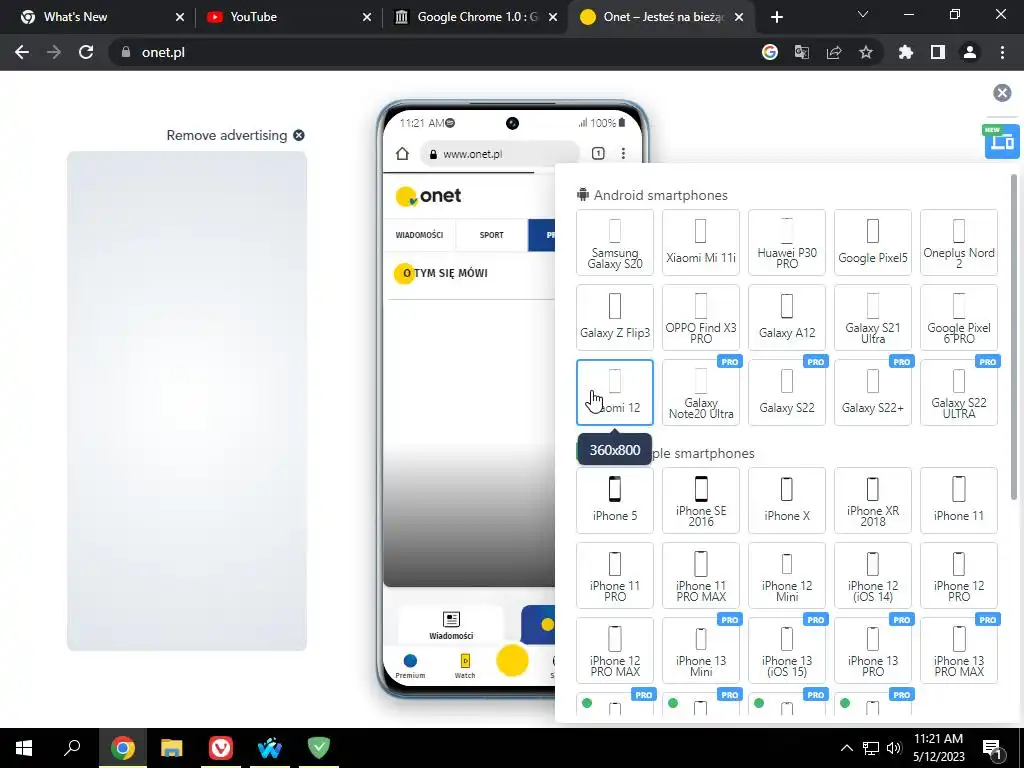The width and height of the screenshot is (1024, 768).
Task: Tap the Premium bottom nav icon
Action: [x=410, y=665]
